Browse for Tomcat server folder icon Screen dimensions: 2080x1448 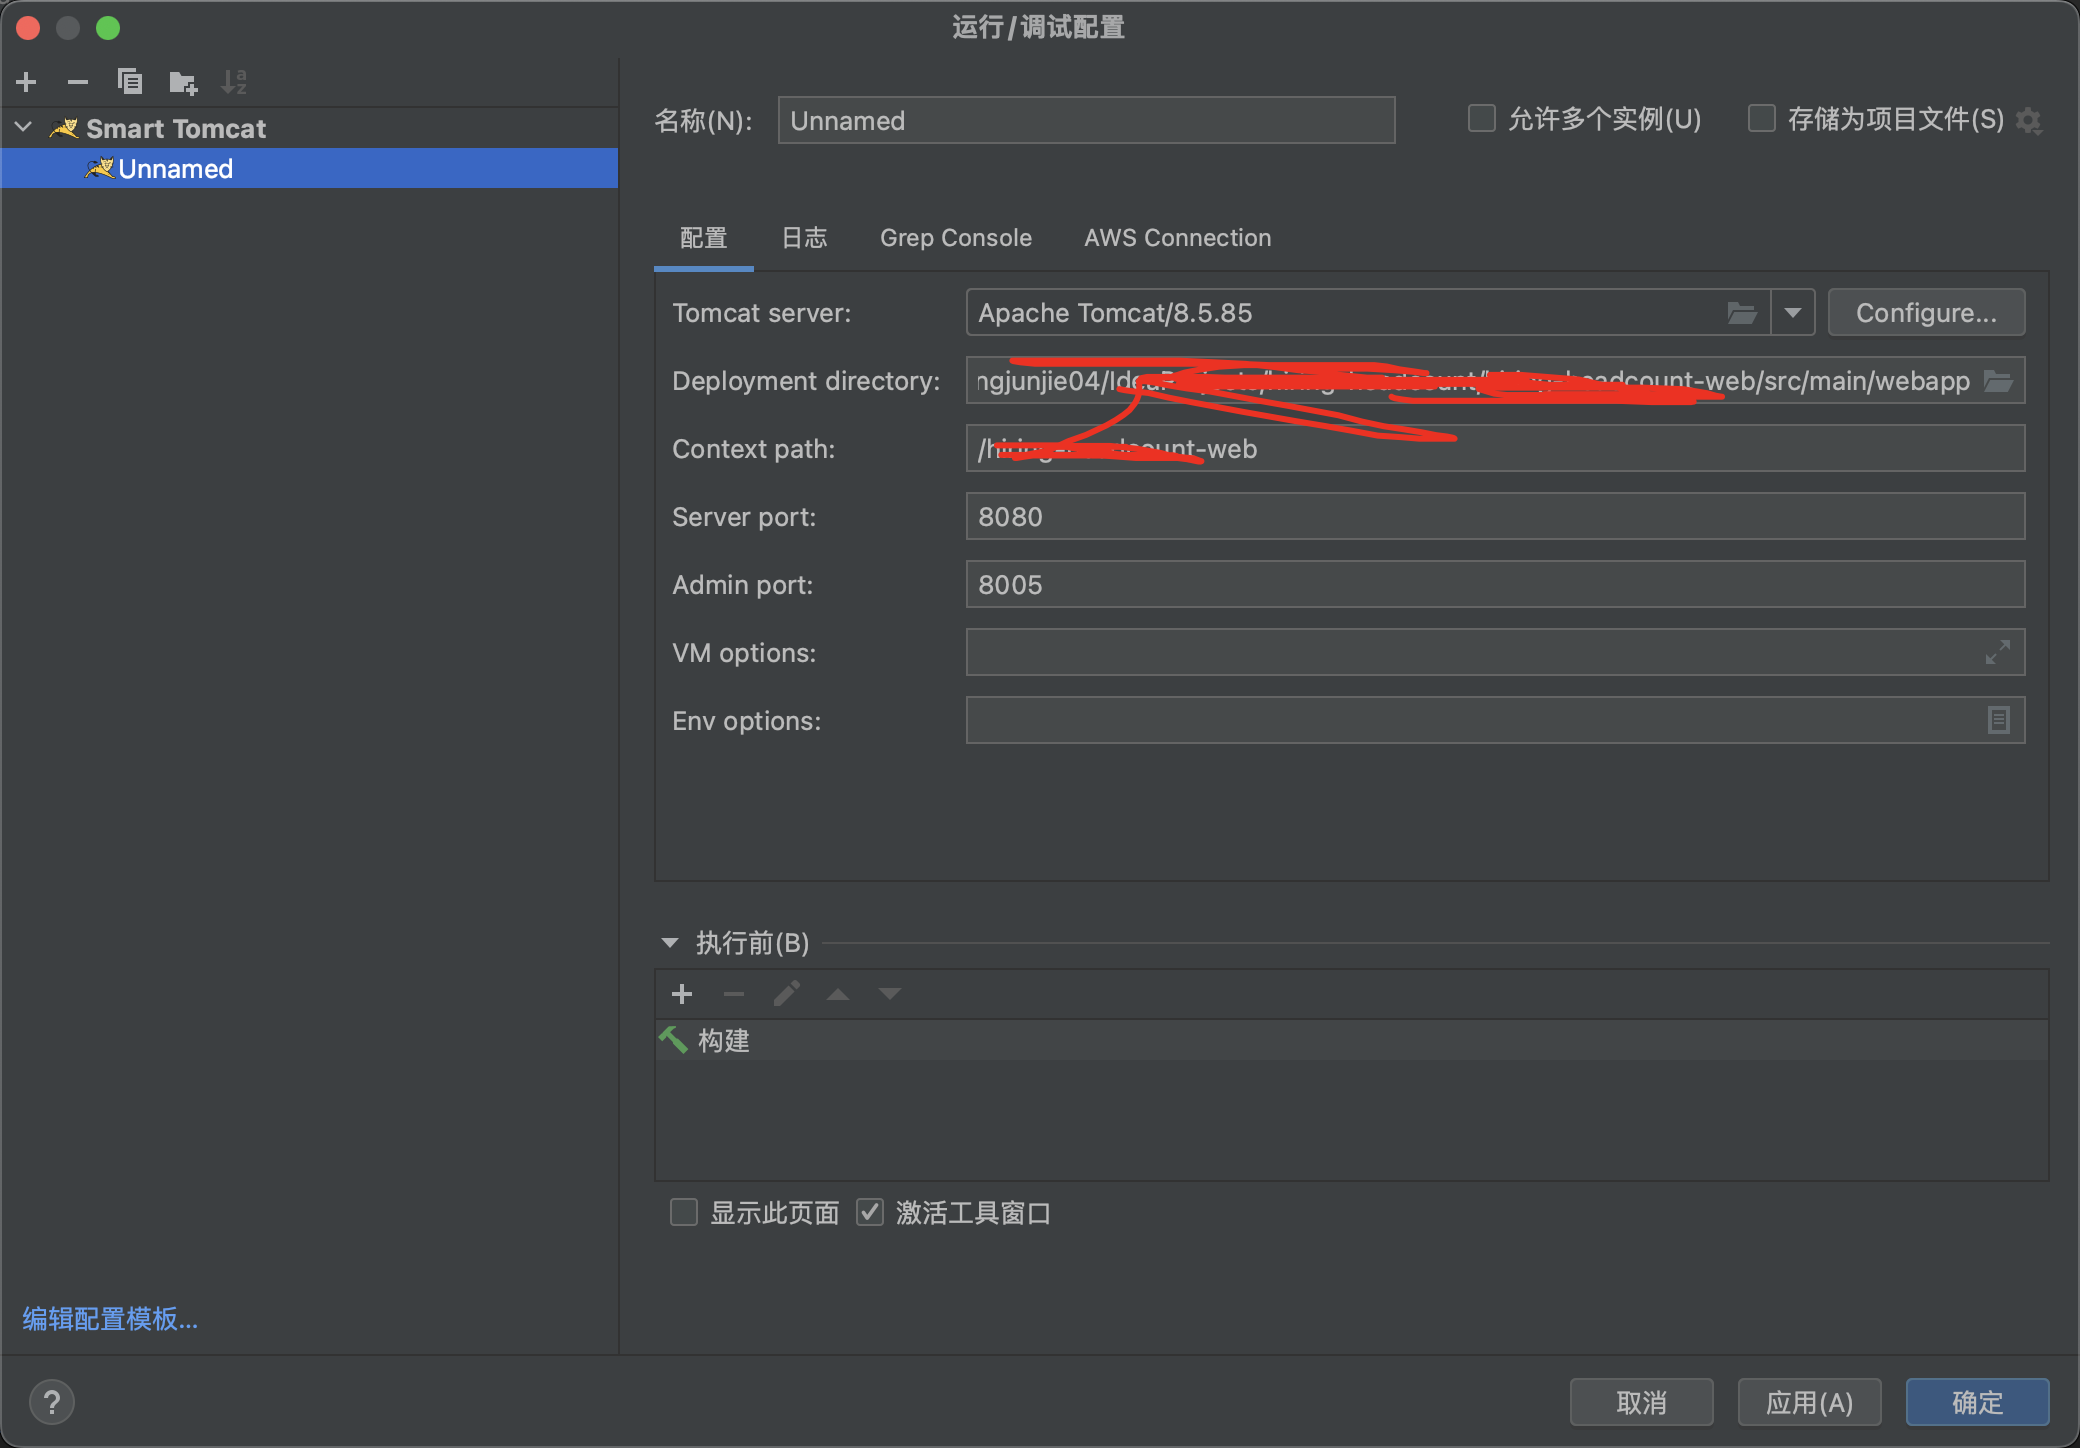click(1742, 313)
